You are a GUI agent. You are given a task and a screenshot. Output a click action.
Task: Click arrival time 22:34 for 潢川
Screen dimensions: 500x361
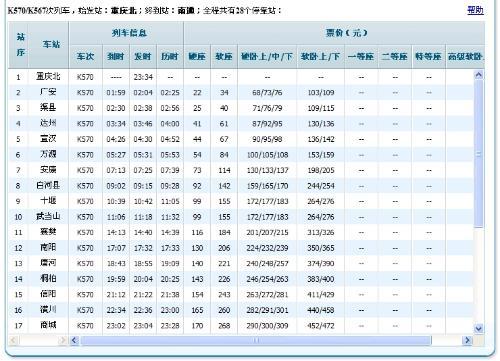(x=116, y=311)
